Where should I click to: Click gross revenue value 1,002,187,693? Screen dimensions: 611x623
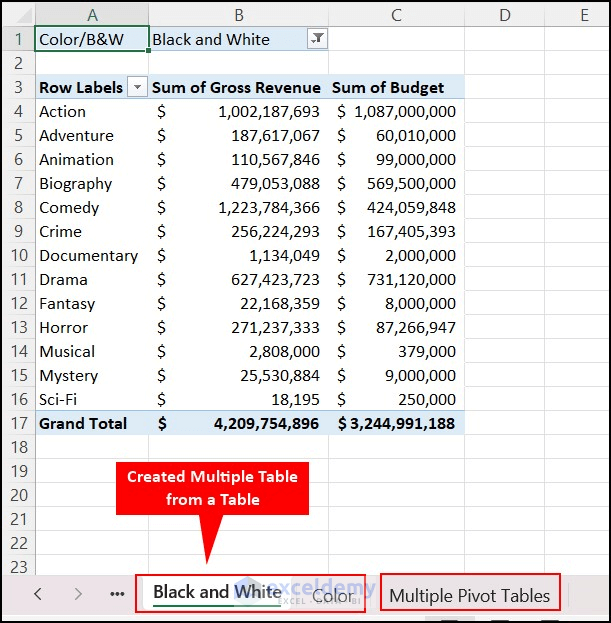coord(269,112)
